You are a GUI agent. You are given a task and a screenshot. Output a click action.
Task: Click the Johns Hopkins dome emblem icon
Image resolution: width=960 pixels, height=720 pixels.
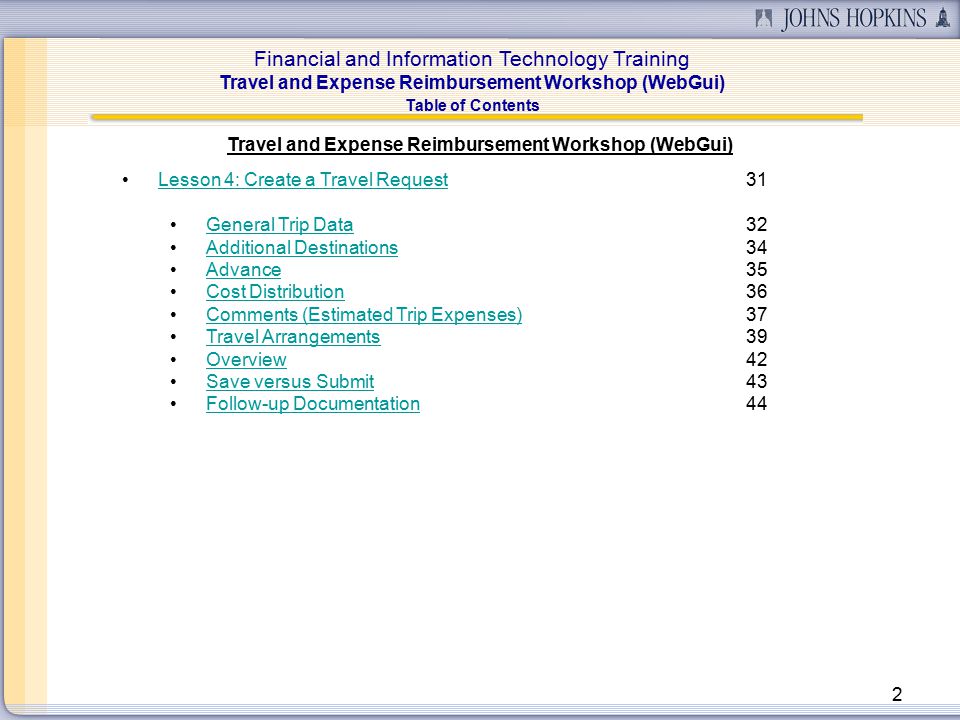[x=943, y=18]
